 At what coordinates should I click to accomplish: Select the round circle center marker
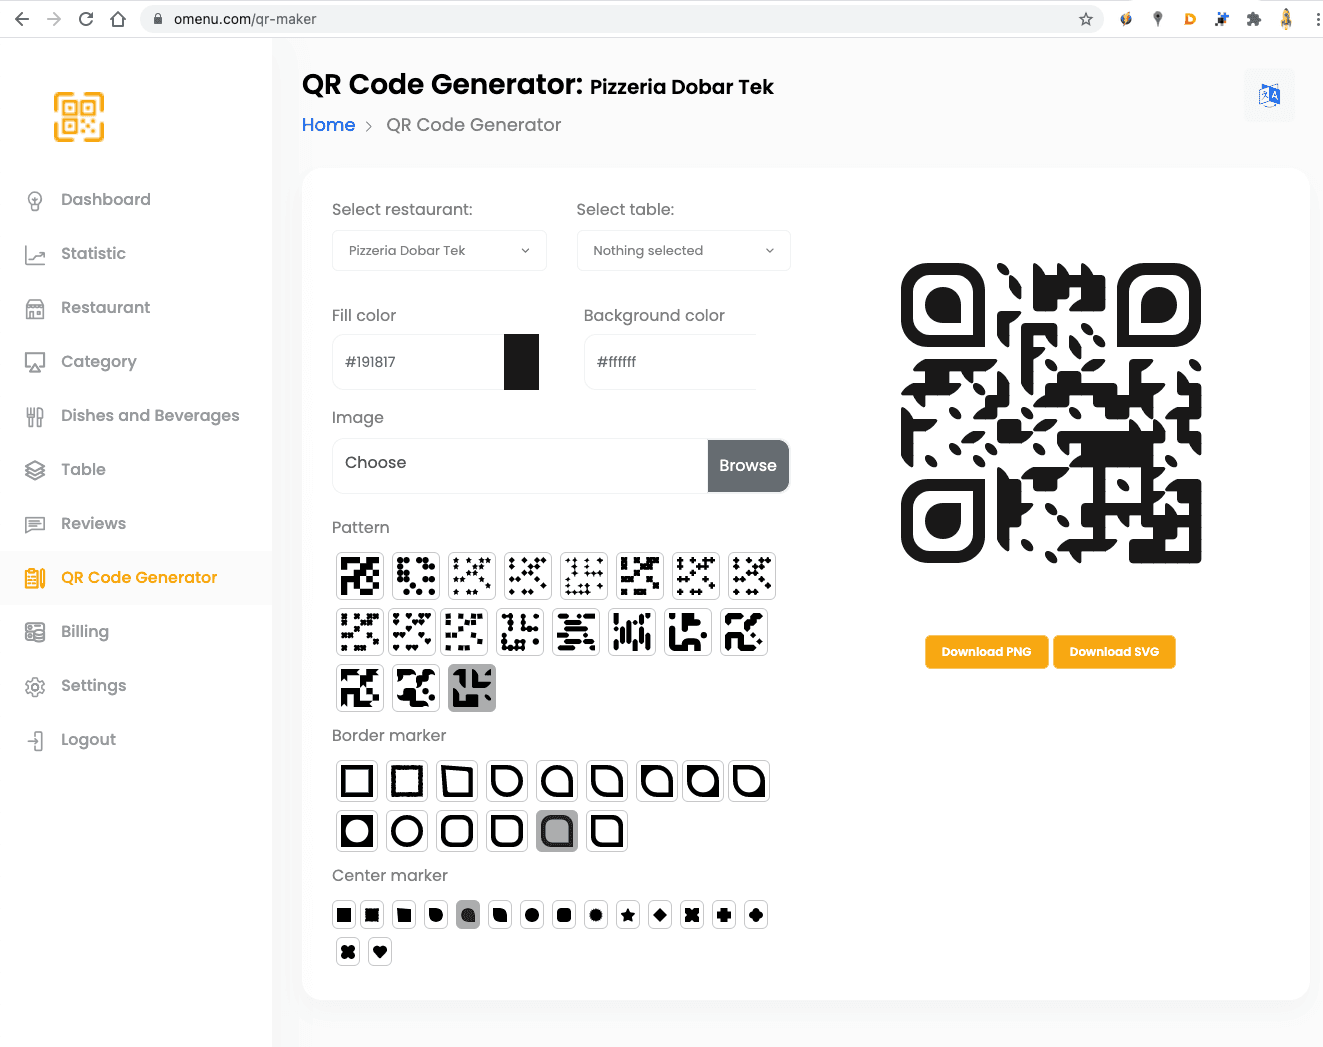point(532,915)
